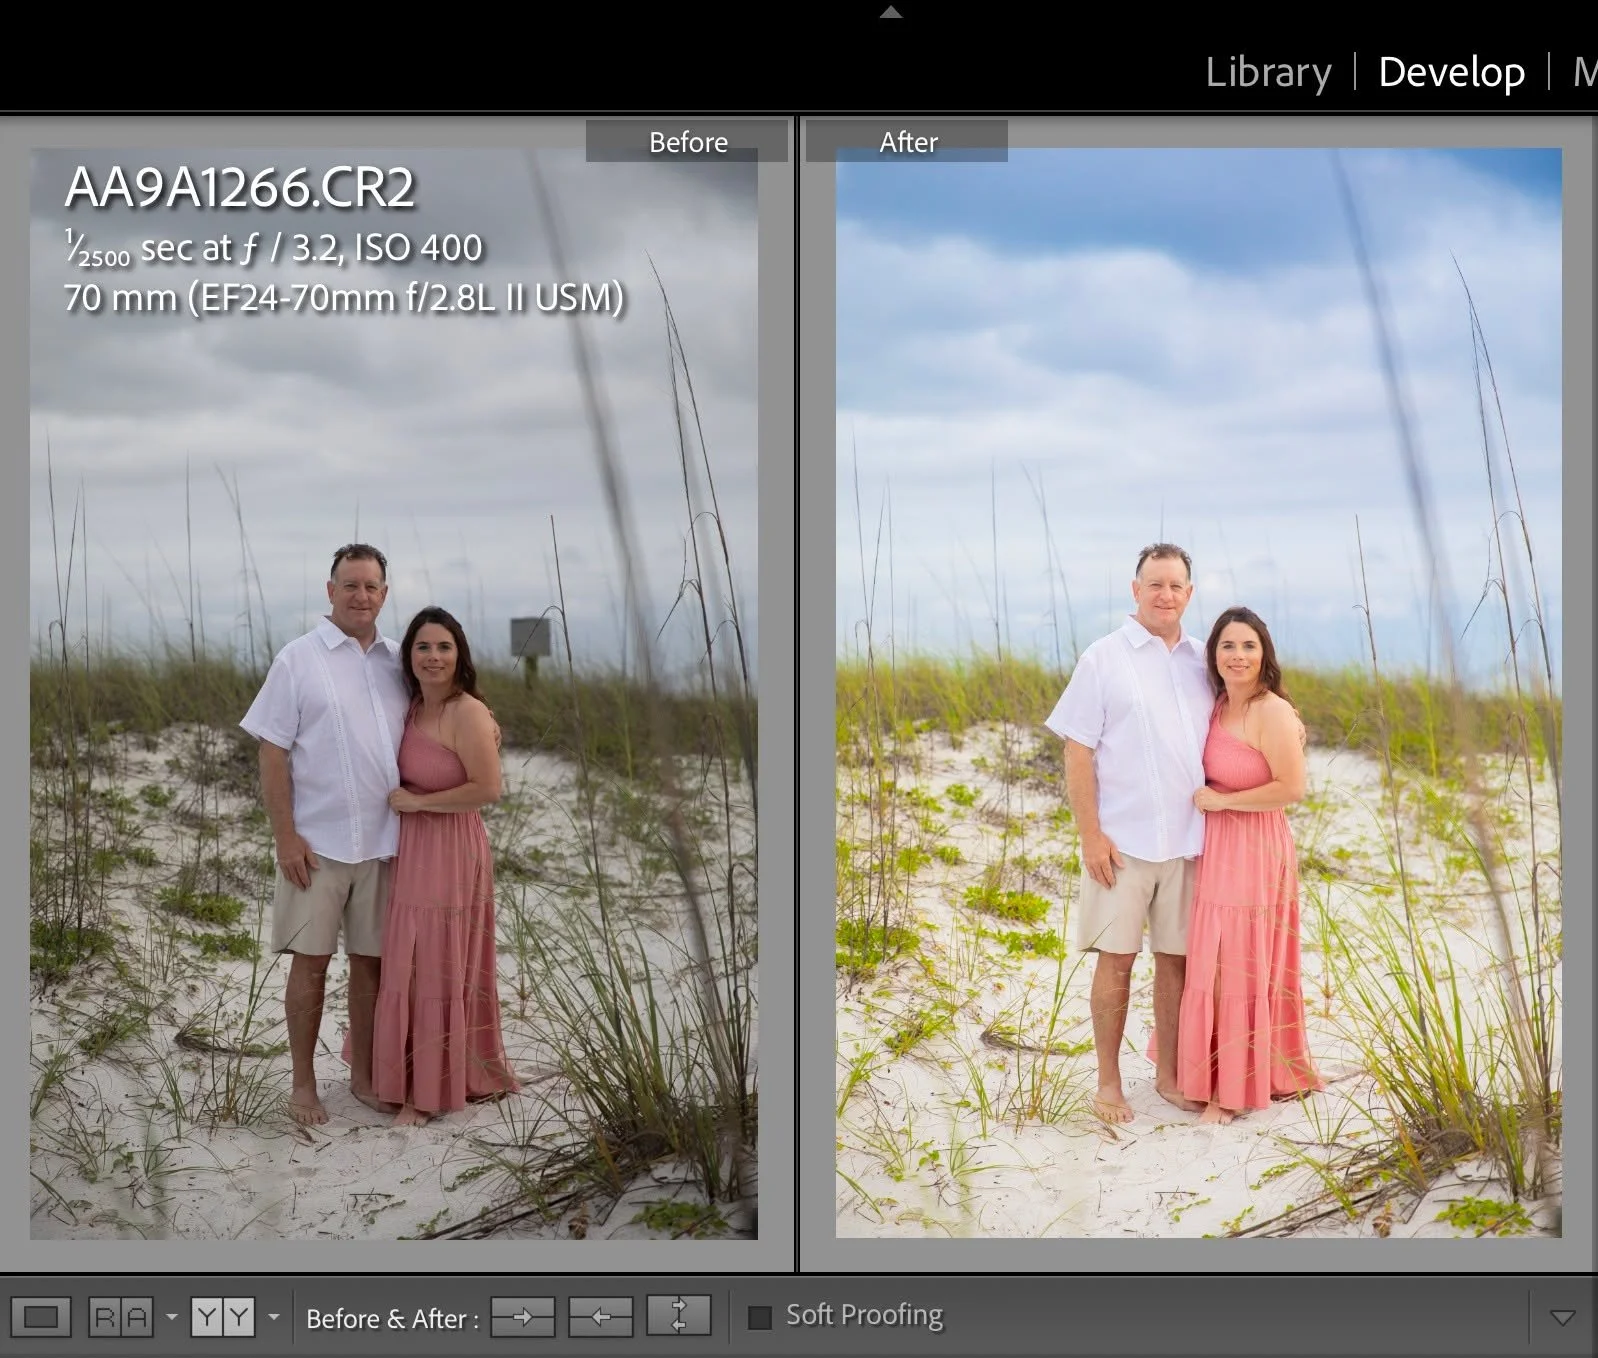Switch to the Develop module
The width and height of the screenshot is (1598, 1358).
coord(1451,72)
